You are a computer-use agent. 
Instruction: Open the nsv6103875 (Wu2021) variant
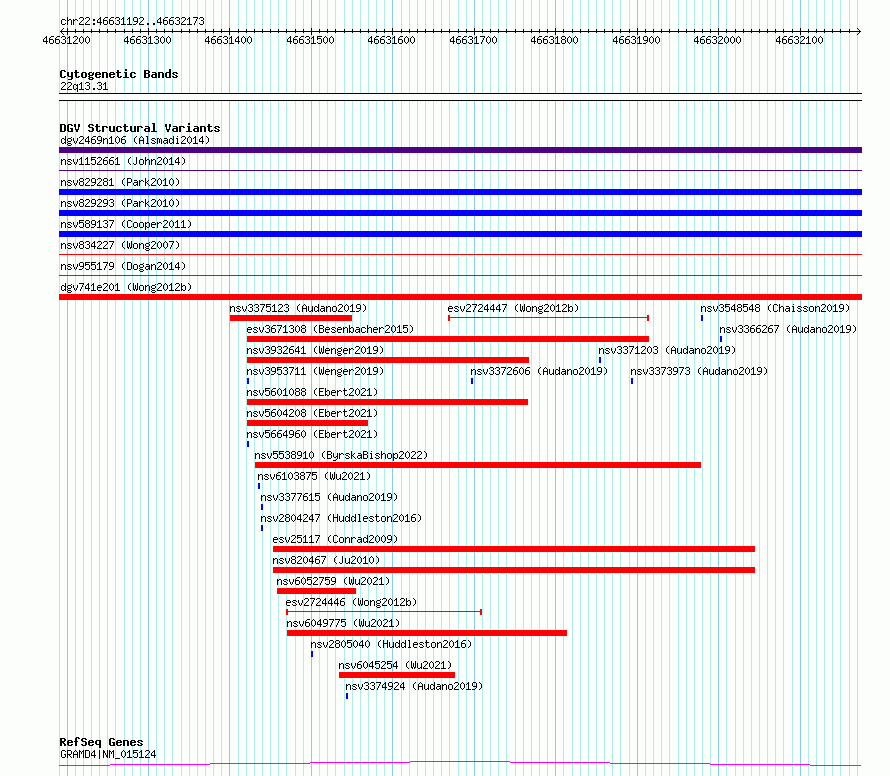pyautogui.click(x=314, y=476)
